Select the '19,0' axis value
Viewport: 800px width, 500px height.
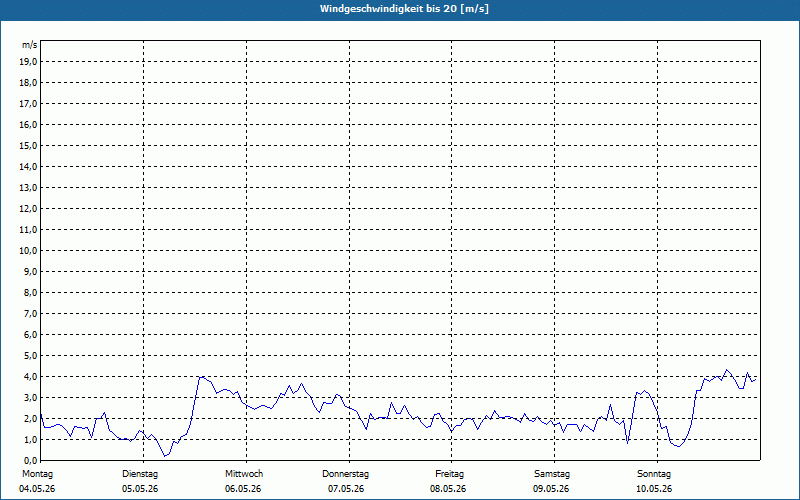pyautogui.click(x=28, y=62)
